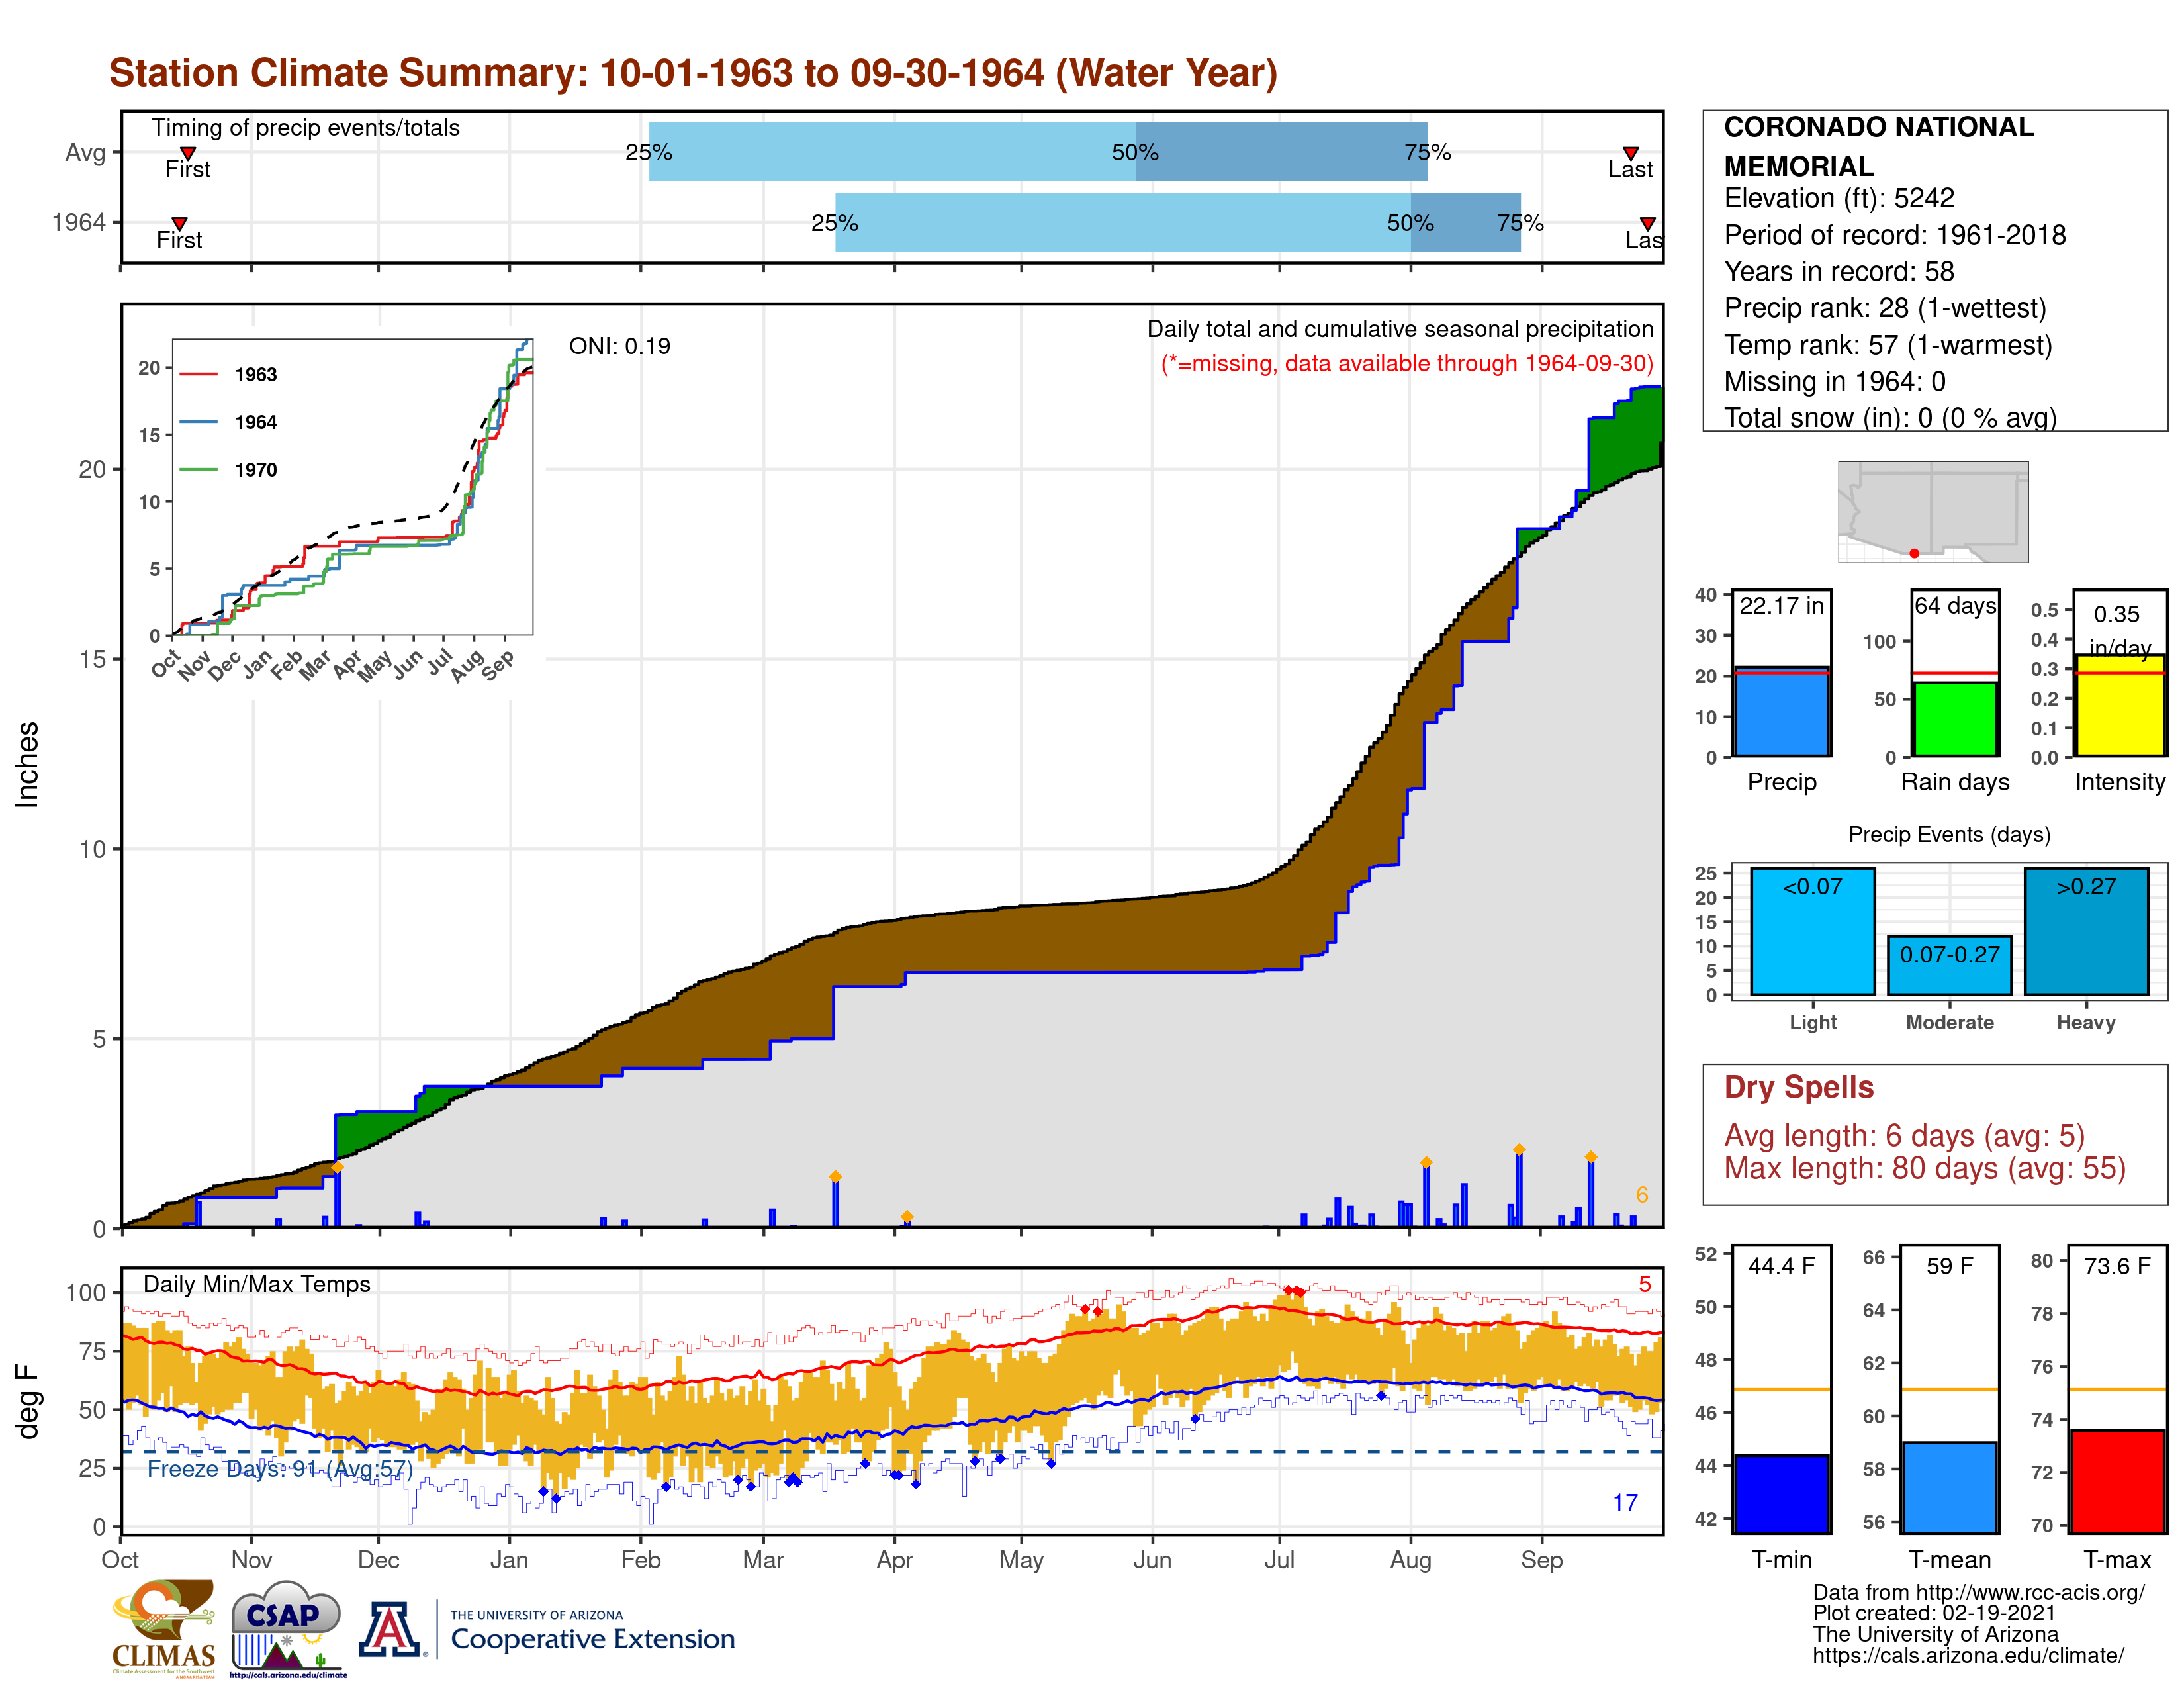Click the light blue T-mean bar

click(x=1949, y=1487)
